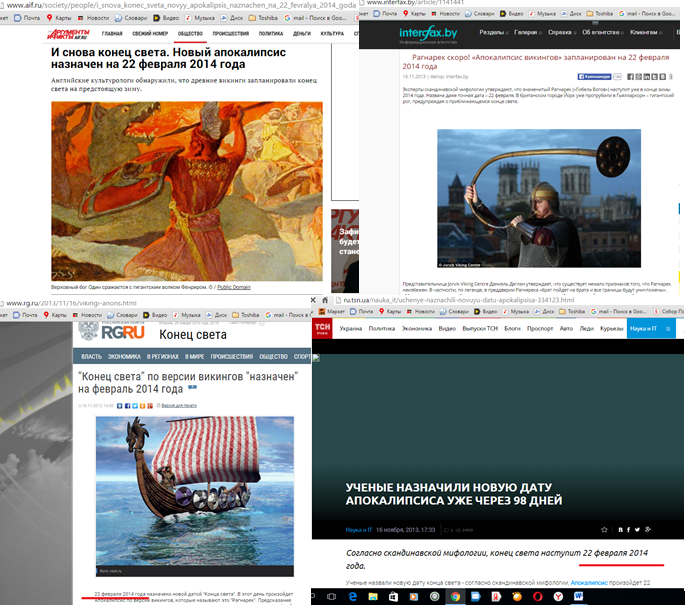Click the Аргументы и Факты logo
The width and height of the screenshot is (685, 609).
(x=69, y=35)
